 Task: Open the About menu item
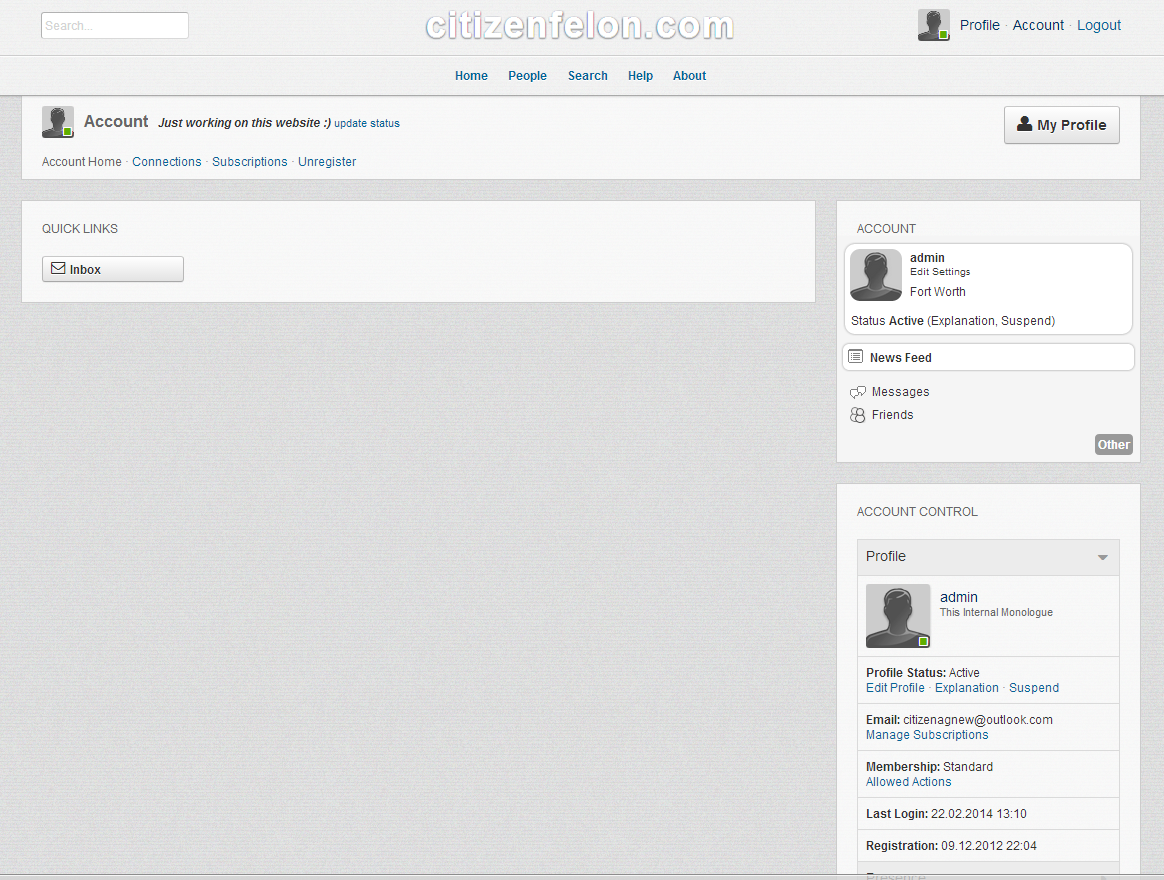tap(689, 76)
